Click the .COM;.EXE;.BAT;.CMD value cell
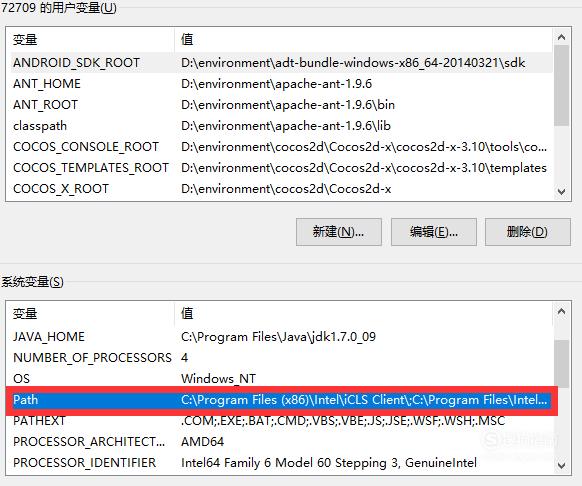This screenshot has width=582, height=486. (x=343, y=421)
